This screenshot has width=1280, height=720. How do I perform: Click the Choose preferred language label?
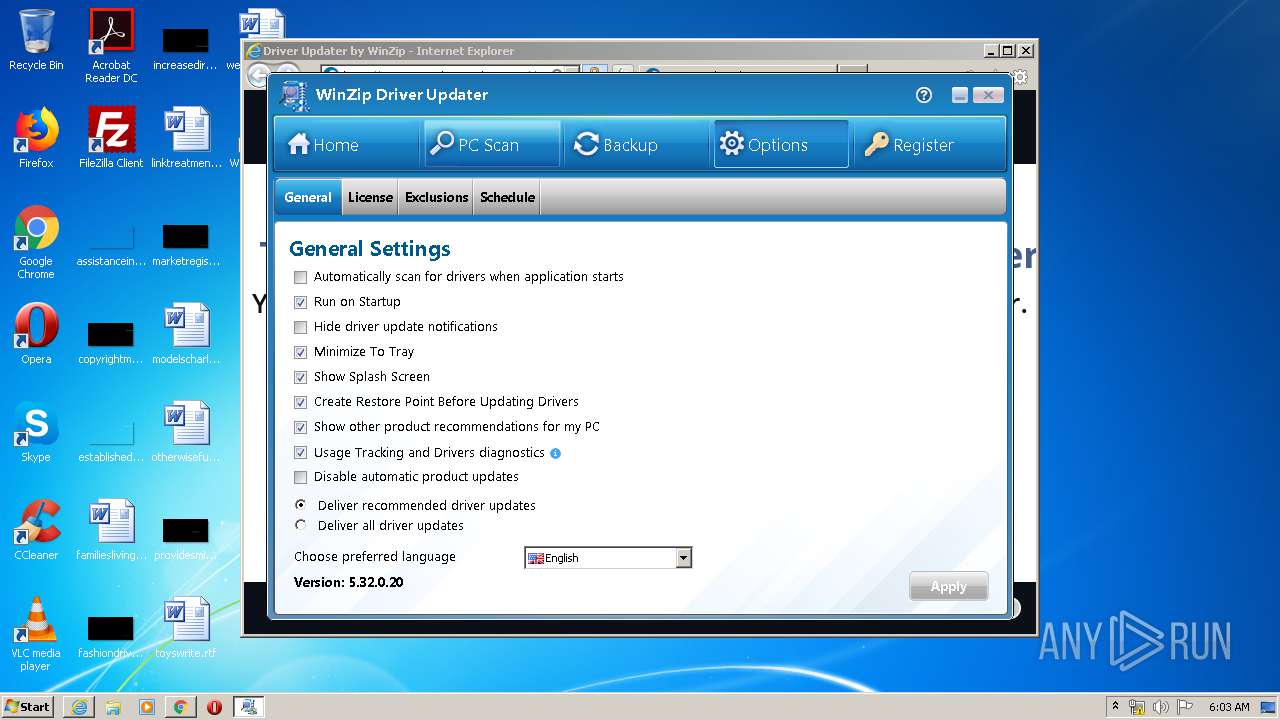375,557
